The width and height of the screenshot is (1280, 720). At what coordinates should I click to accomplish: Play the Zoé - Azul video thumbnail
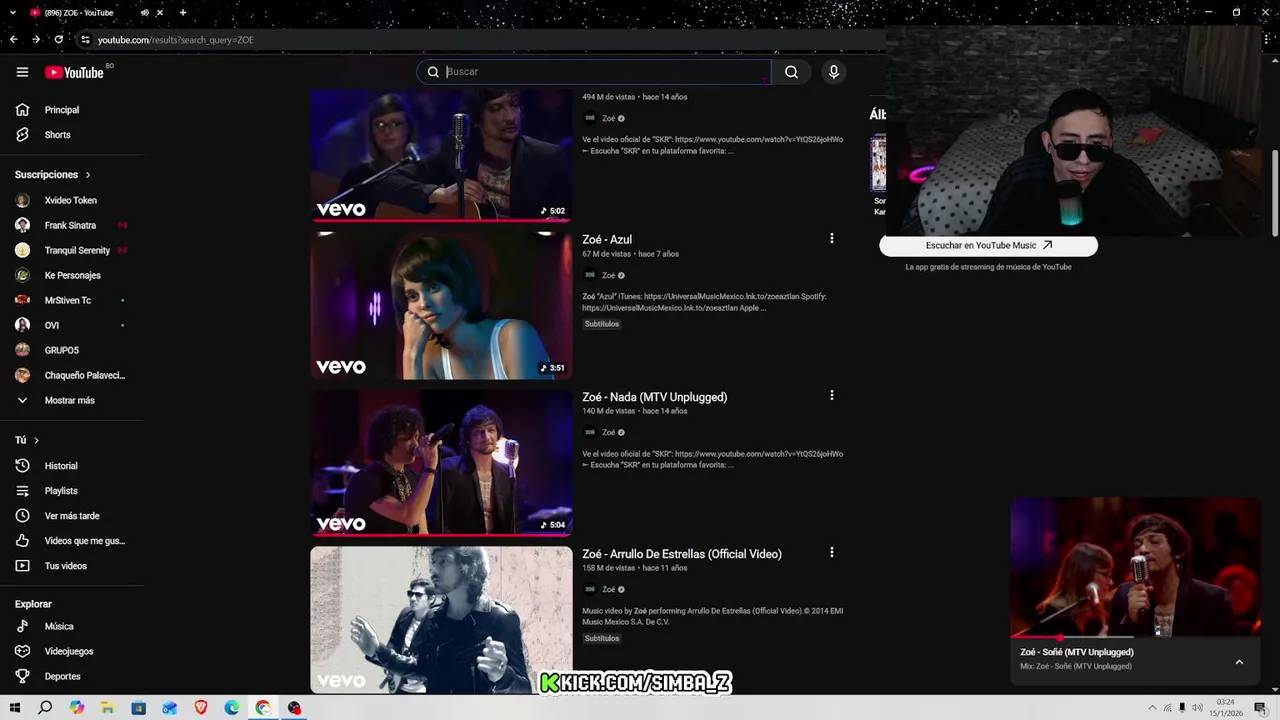coord(441,305)
